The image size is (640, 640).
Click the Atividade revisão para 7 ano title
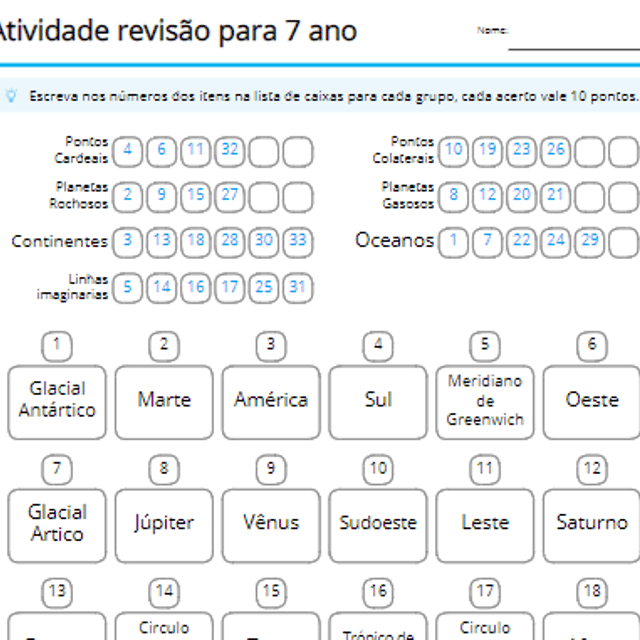coord(178,31)
